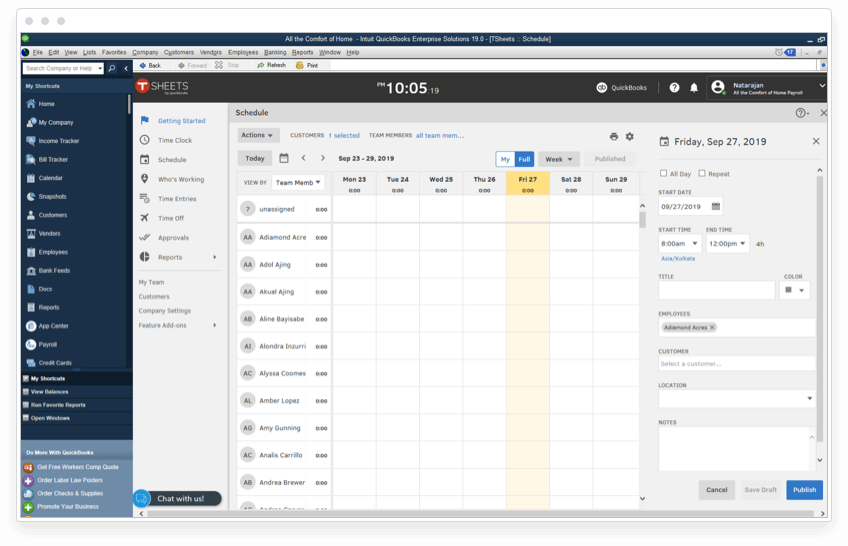Open the shift Color picker swatch
This screenshot has height=546, width=848.
(x=794, y=290)
